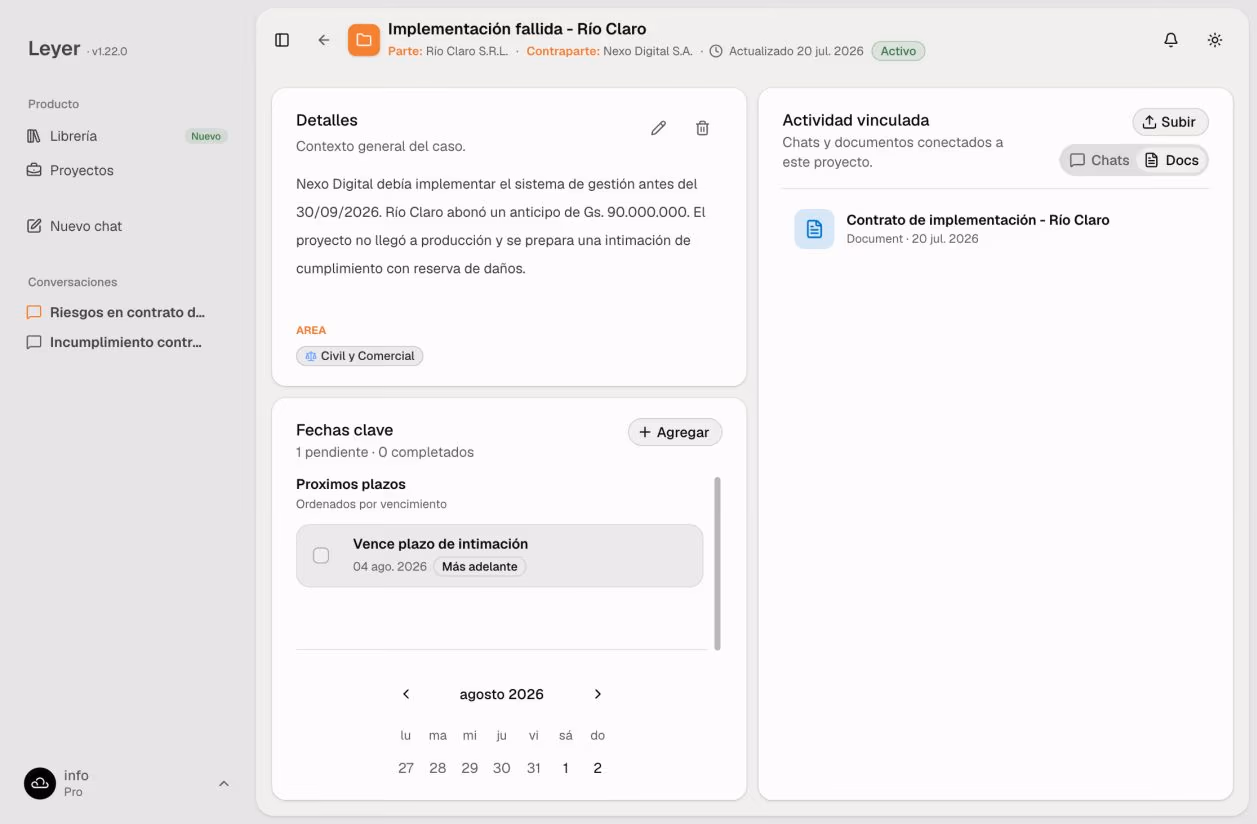The height and width of the screenshot is (824, 1257).
Task: Select day 1 in agosto calendar
Action: [566, 768]
